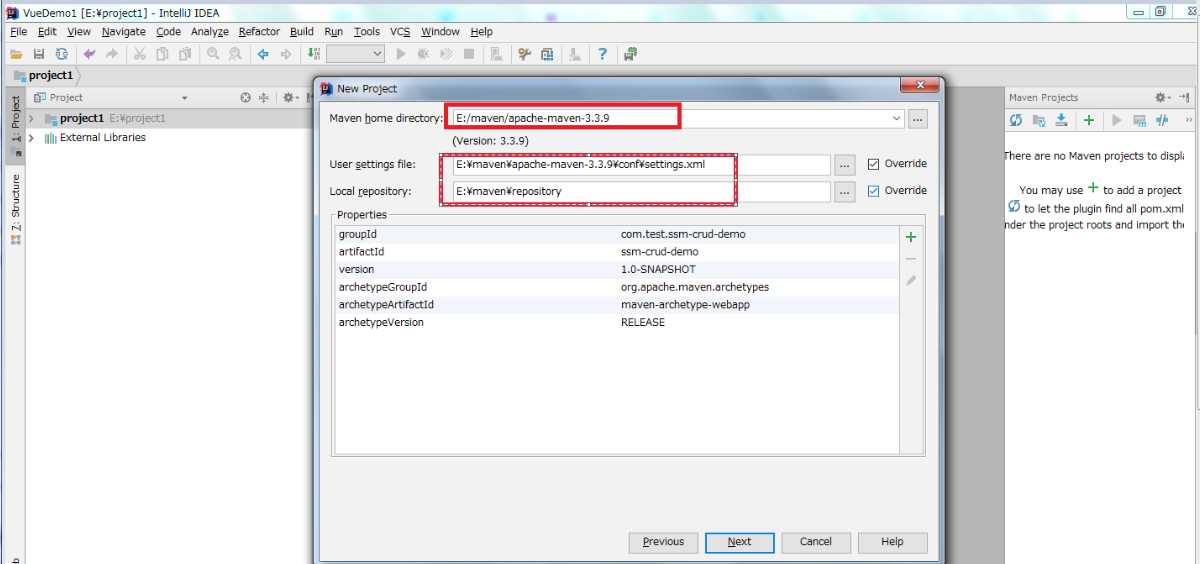Switch to the Structure side tab
This screenshot has height=564, width=1200.
15,210
